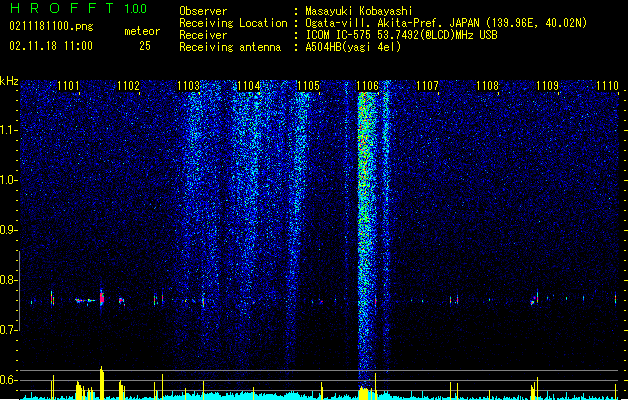Image resolution: width=629 pixels, height=400 pixels.
Task: Click time marker 1104
Action: [248, 86]
